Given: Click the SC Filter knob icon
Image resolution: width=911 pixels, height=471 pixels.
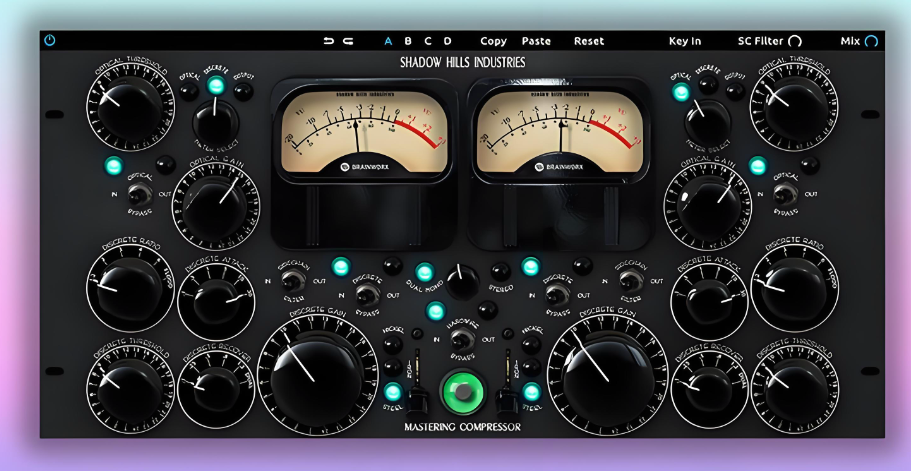Looking at the screenshot, I should 795,41.
